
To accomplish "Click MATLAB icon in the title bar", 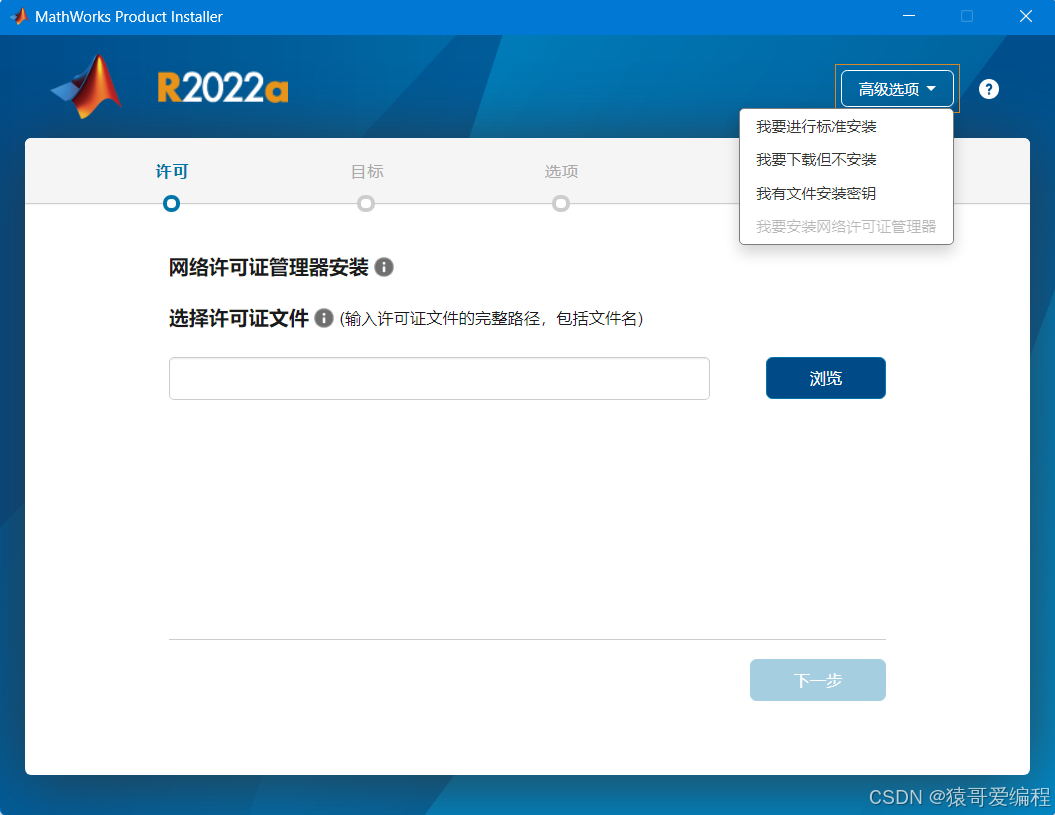I will [19, 16].
